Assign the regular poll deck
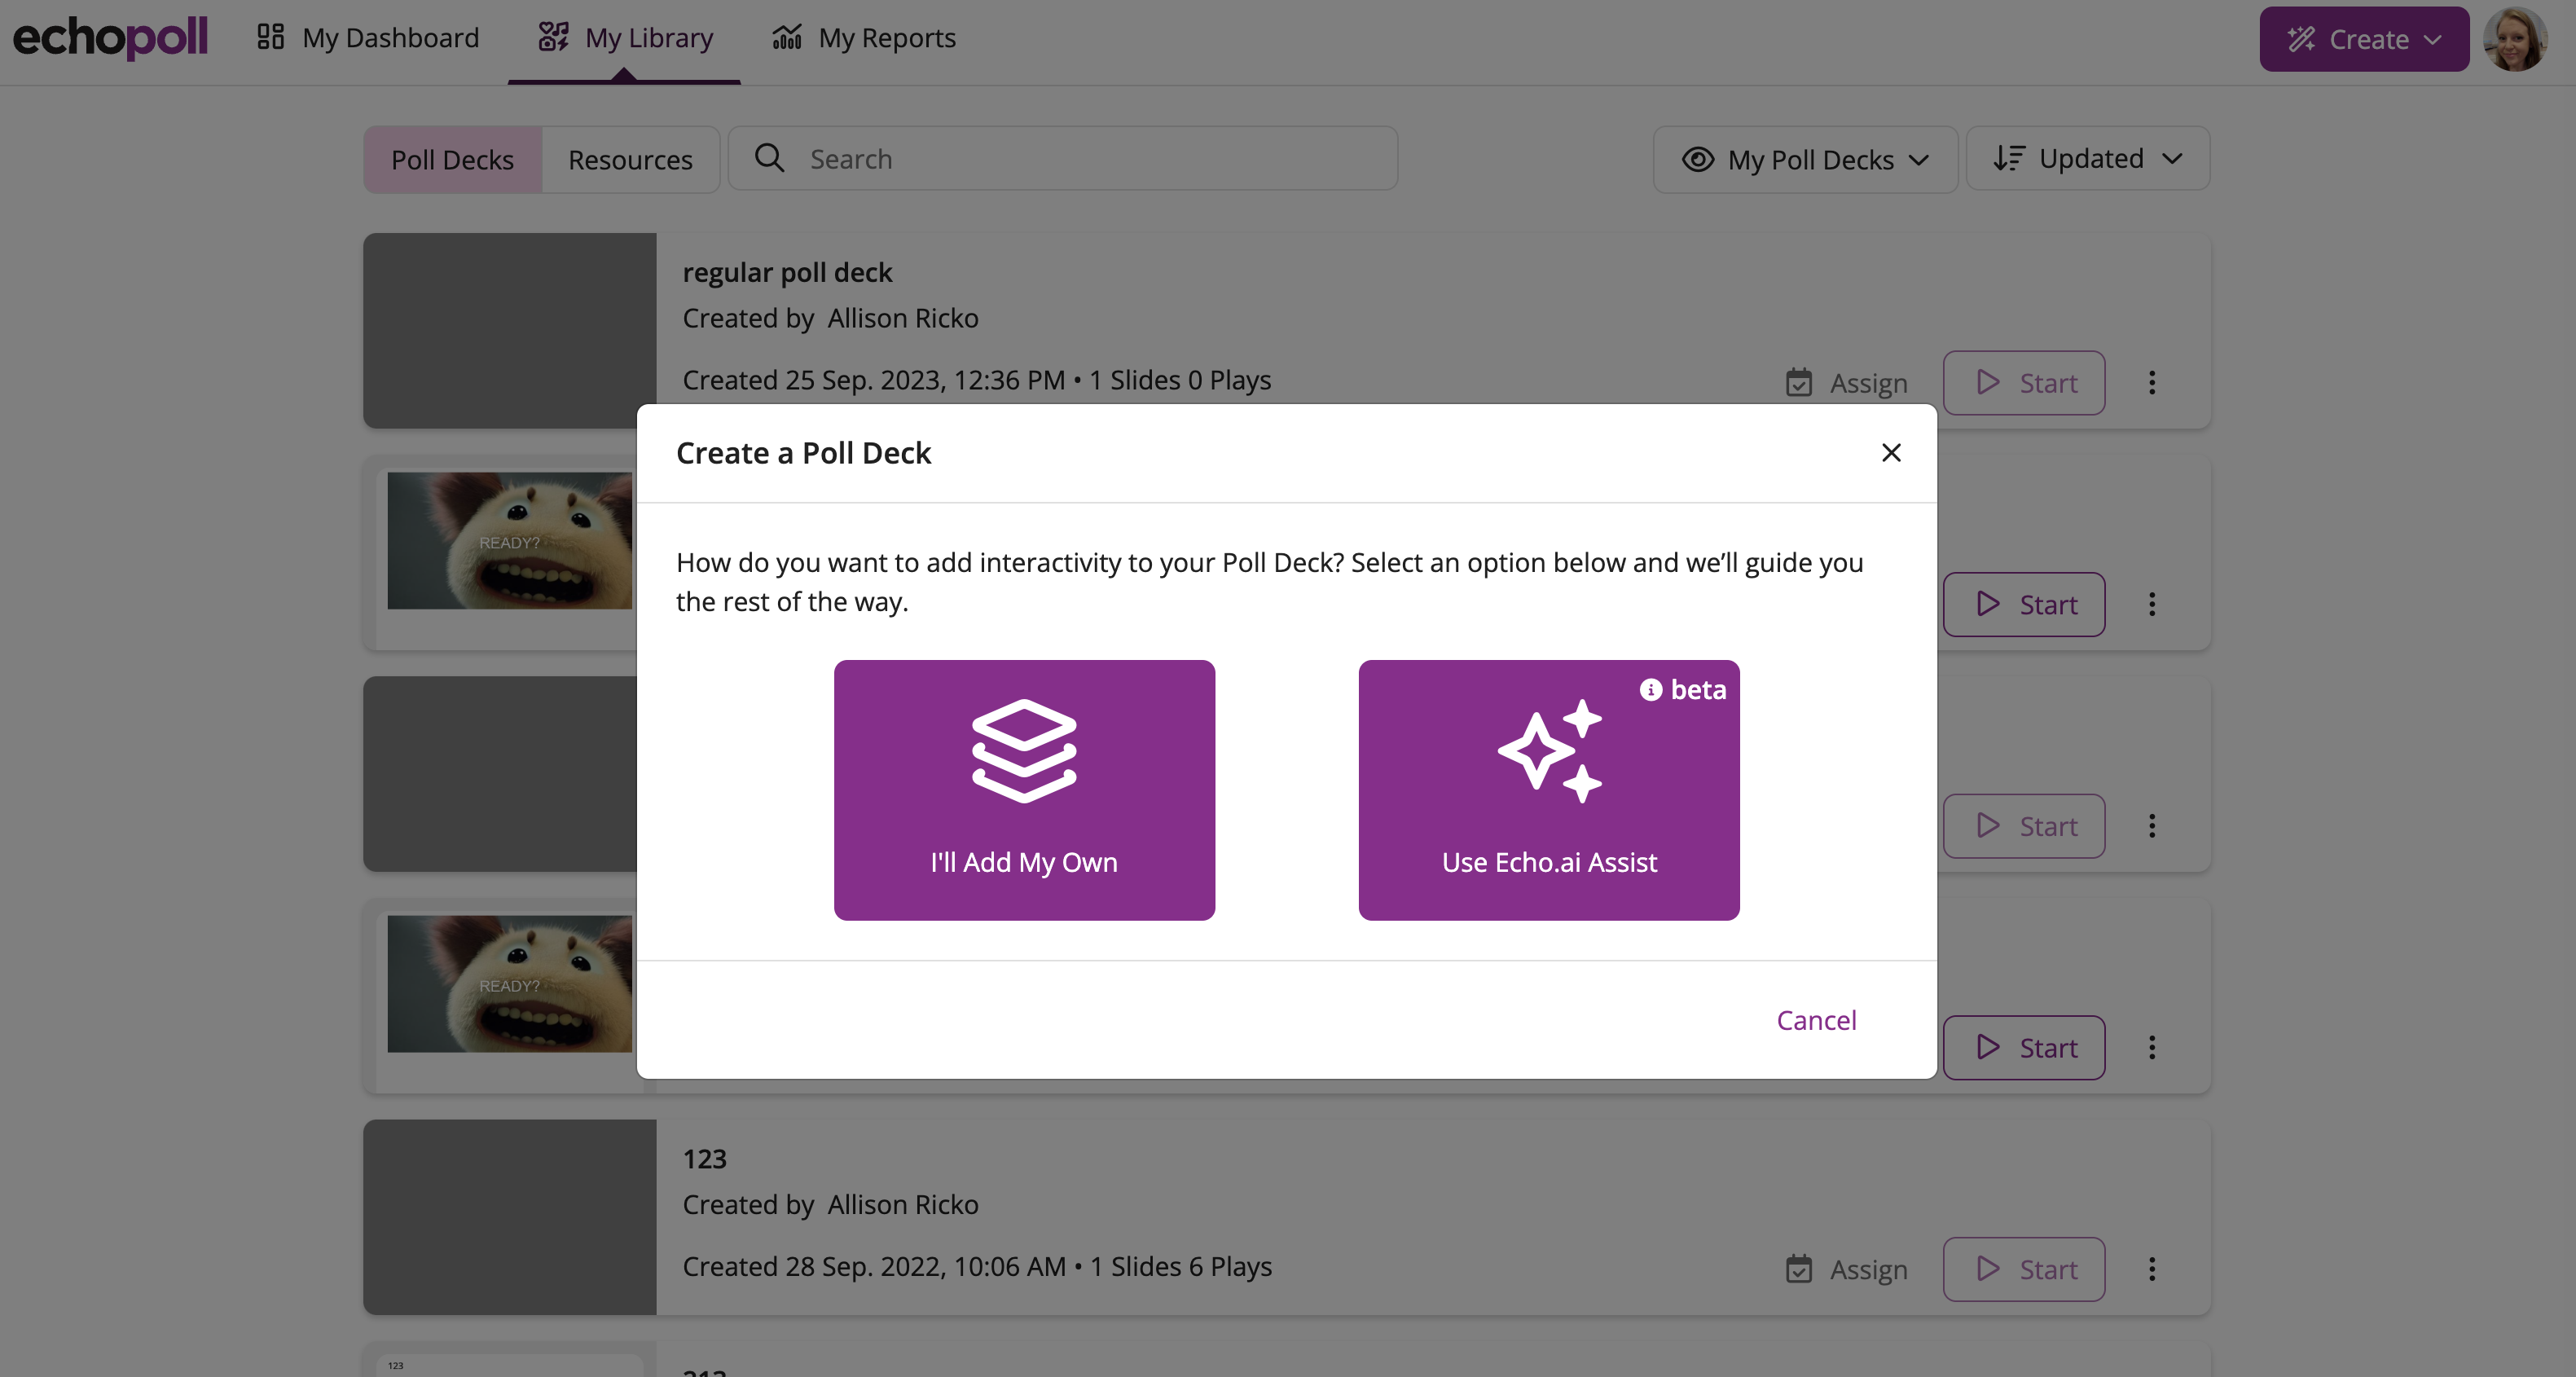2576x1377 pixels. tap(1846, 383)
